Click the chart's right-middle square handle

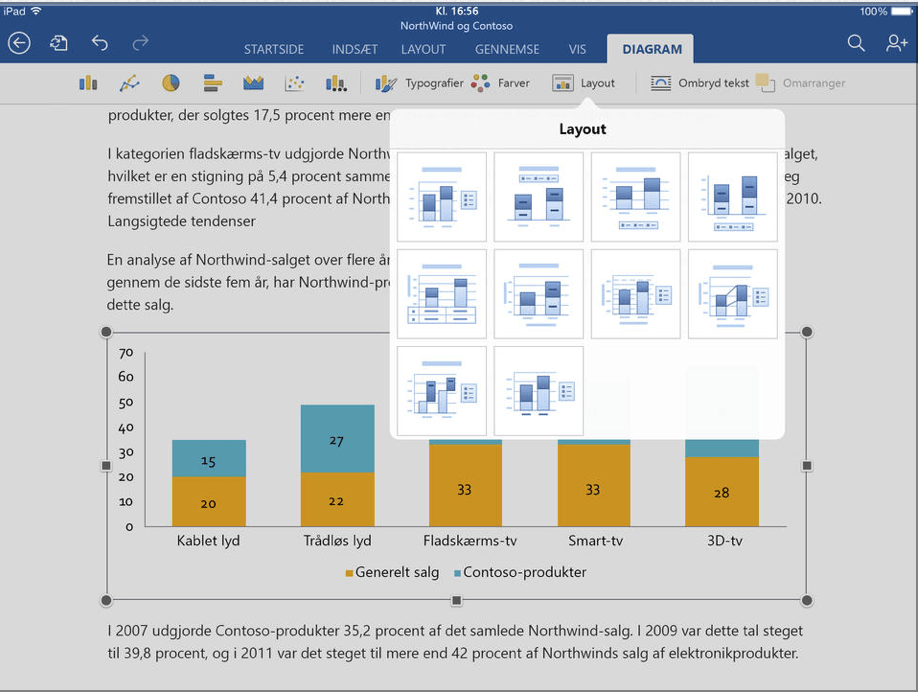[807, 466]
